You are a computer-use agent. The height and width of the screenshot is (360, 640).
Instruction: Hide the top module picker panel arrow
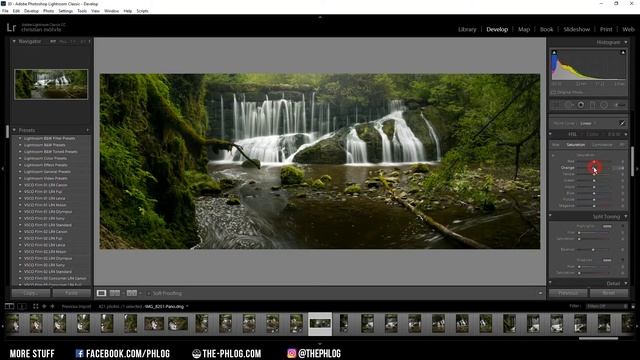320,17
